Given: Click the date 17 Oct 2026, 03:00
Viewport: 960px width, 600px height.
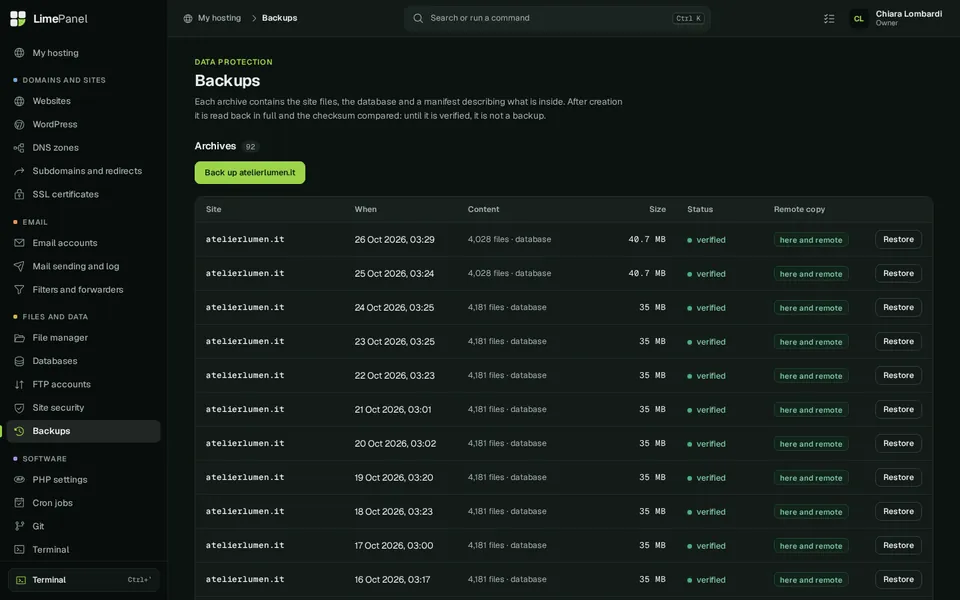Looking at the screenshot, I should pos(394,546).
